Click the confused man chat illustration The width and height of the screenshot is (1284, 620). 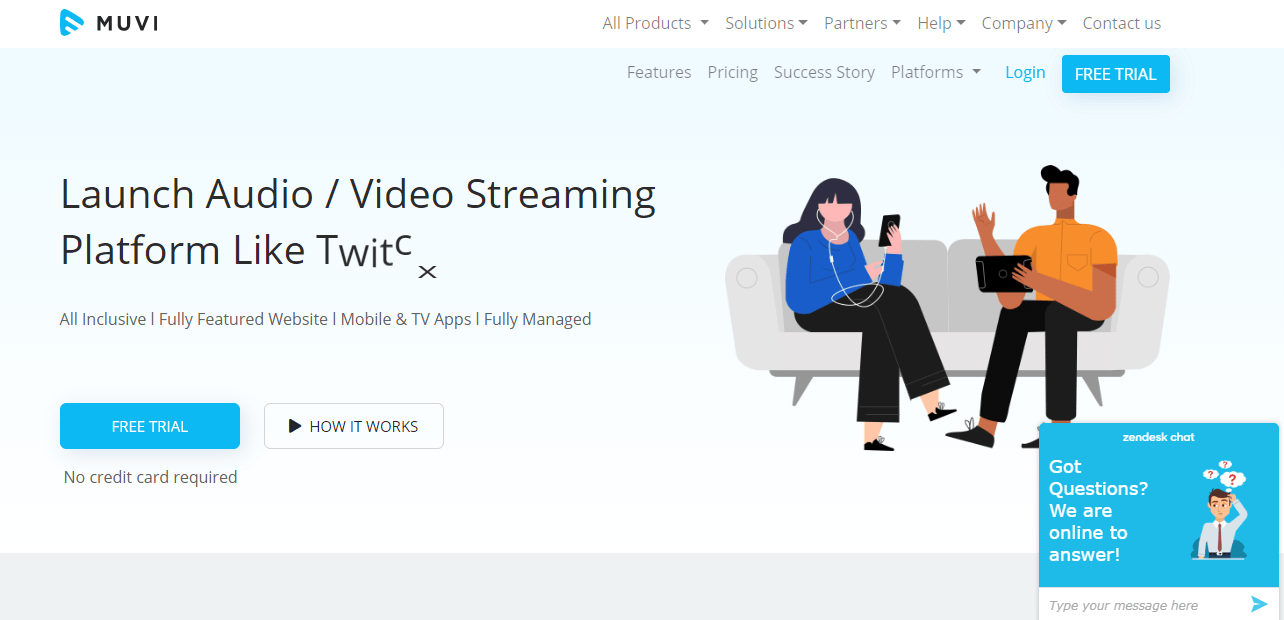[x=1220, y=508]
